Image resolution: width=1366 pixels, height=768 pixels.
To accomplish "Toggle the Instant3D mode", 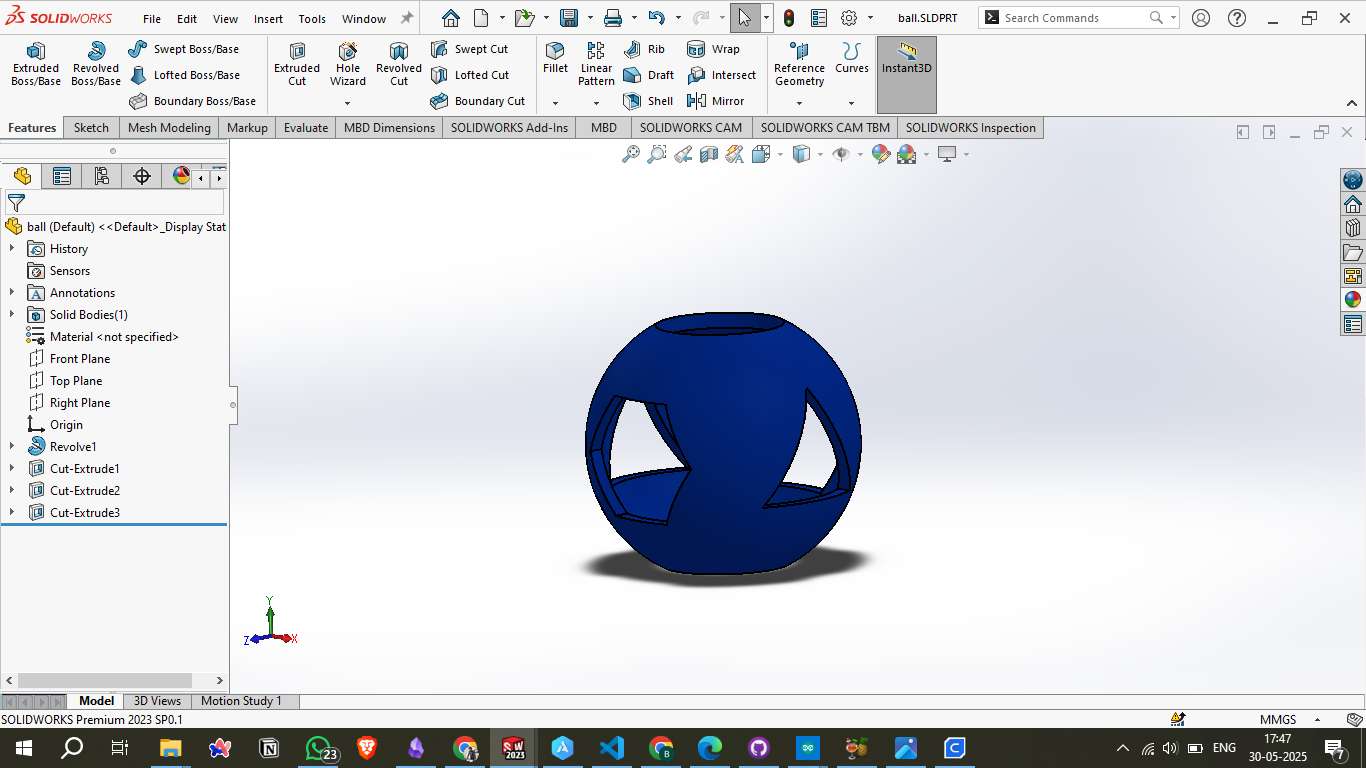I will pos(907,75).
